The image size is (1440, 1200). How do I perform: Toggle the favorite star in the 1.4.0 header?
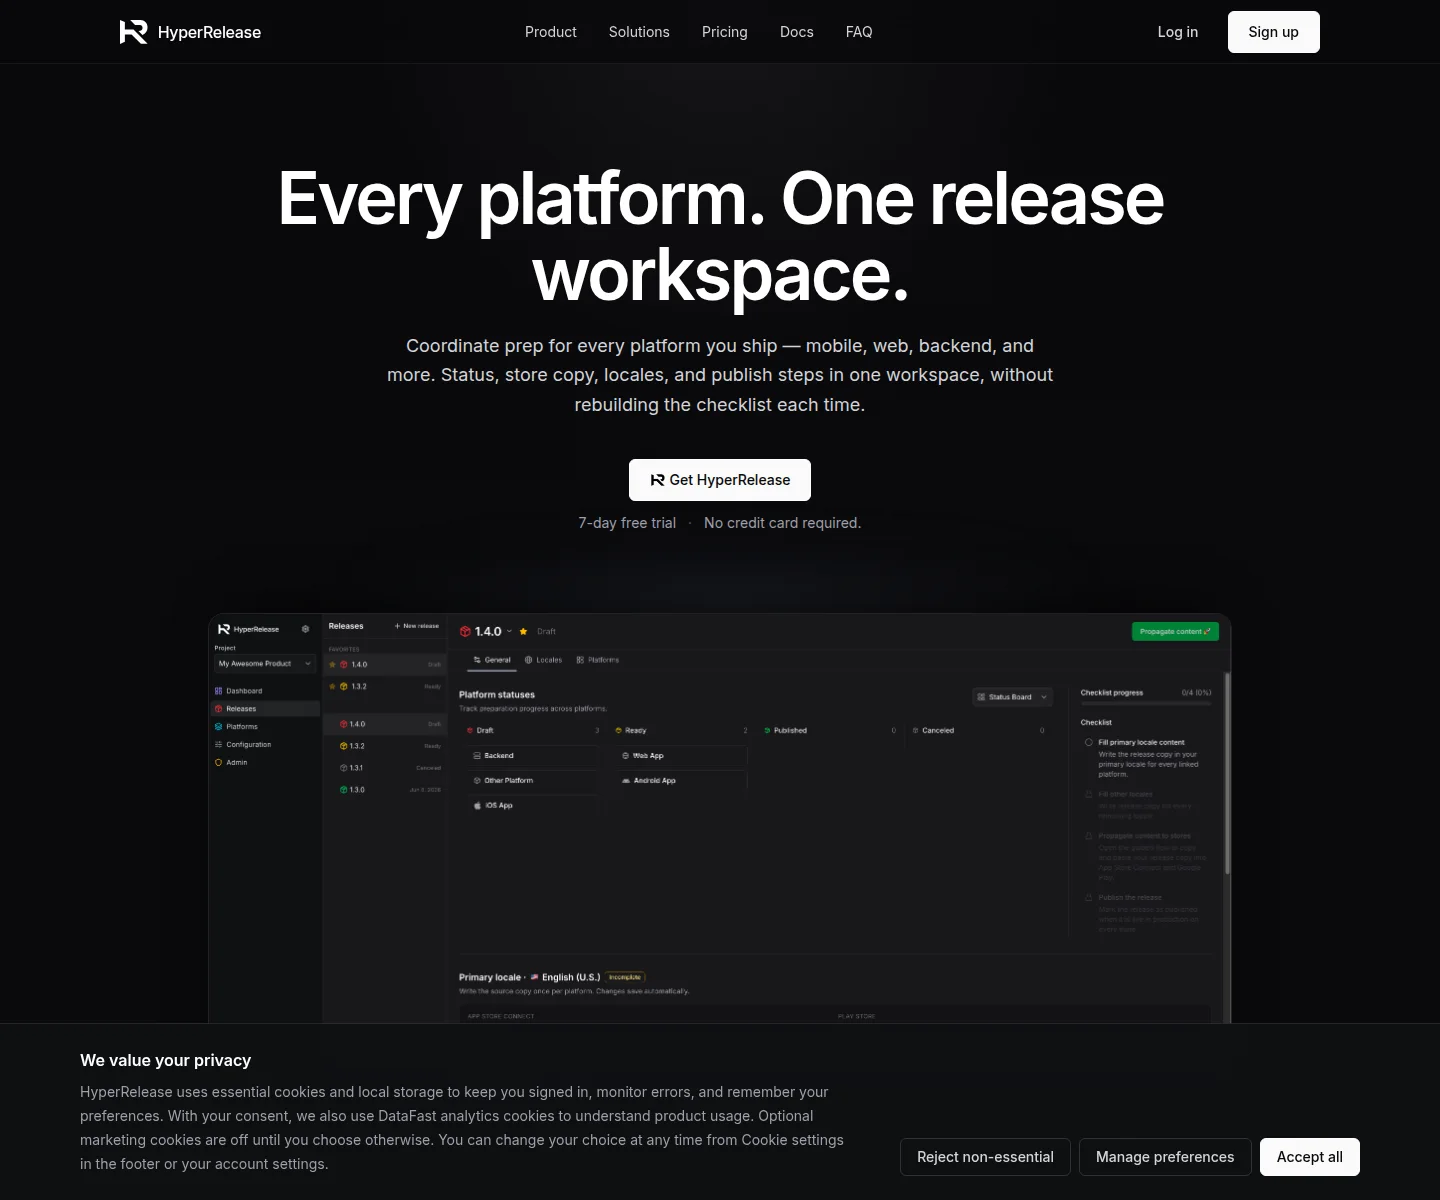click(x=523, y=632)
